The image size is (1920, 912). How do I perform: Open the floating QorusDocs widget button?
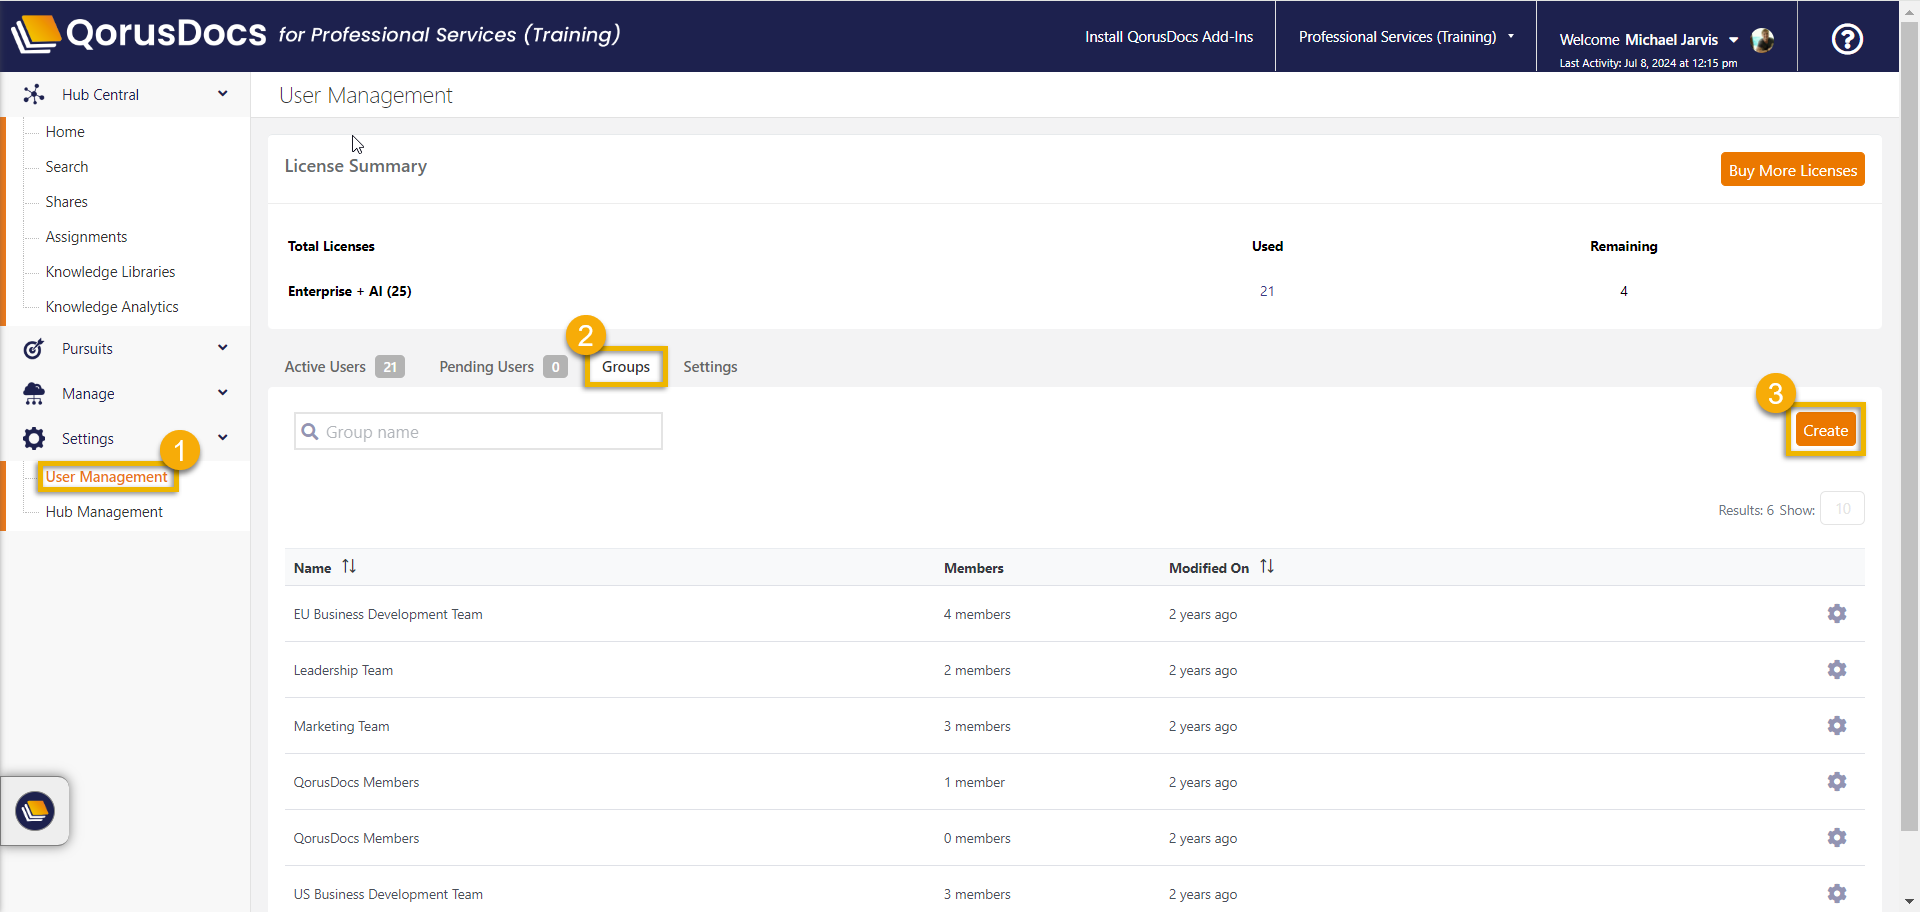35,811
